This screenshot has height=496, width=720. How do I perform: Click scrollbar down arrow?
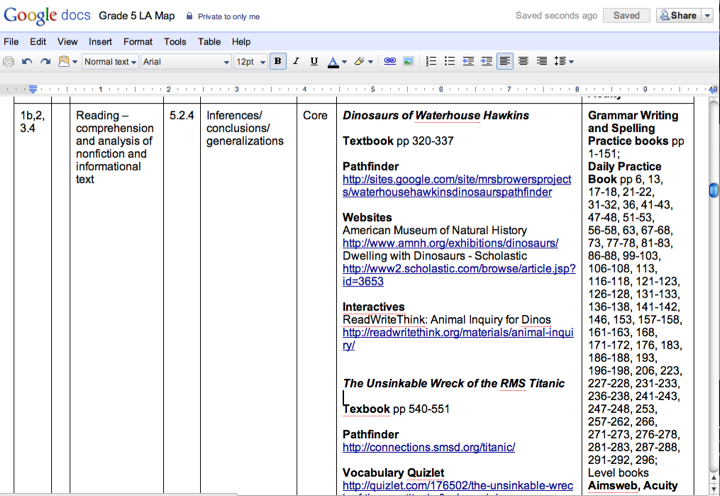714,490
